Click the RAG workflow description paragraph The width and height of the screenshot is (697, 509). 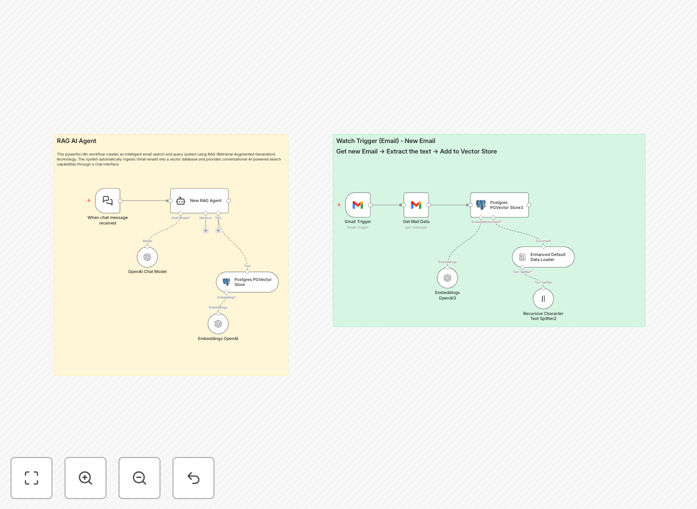point(169,159)
